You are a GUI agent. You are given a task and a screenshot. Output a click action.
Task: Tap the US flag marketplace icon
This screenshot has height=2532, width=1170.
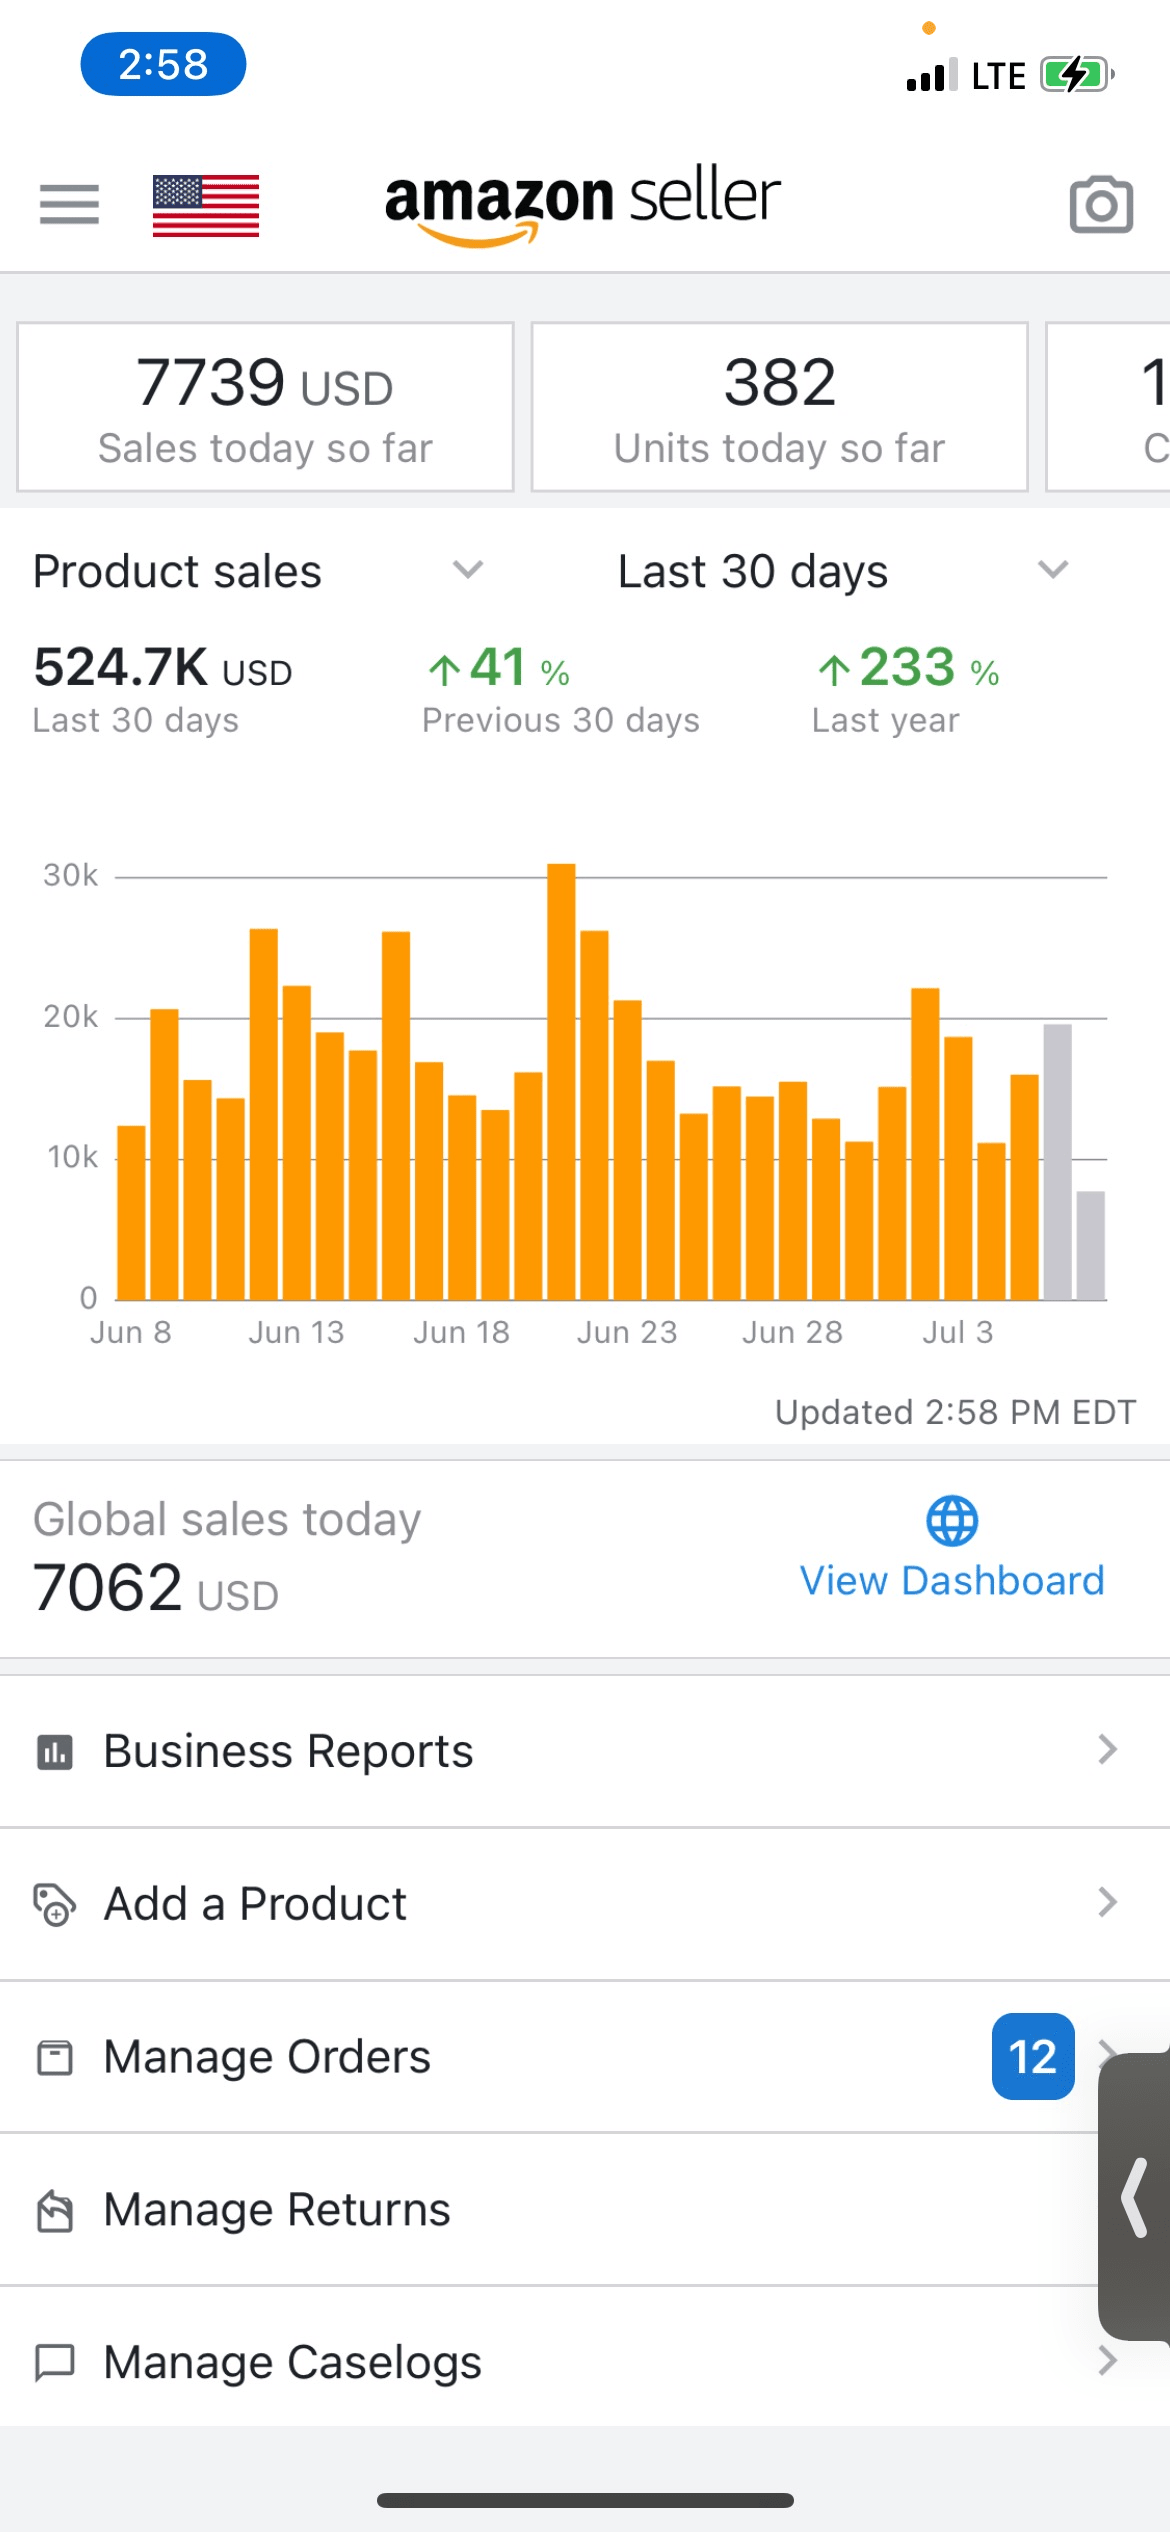pyautogui.click(x=206, y=205)
